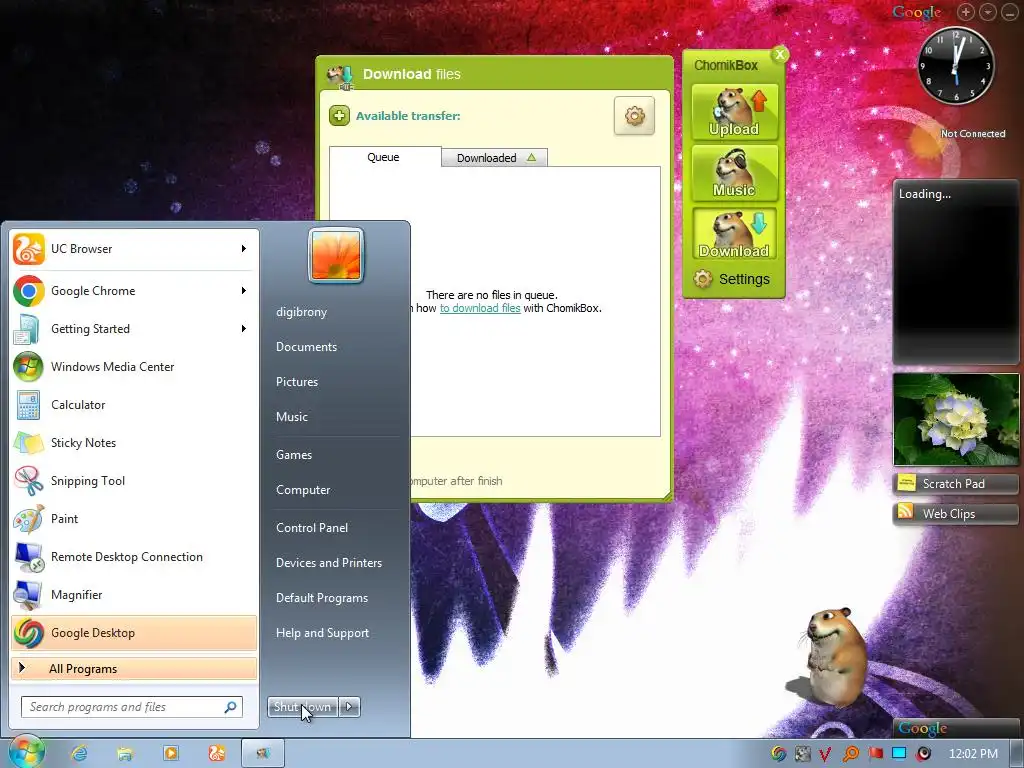Expand Getting Started submenu arrow
This screenshot has height=768, width=1024.
(244, 328)
